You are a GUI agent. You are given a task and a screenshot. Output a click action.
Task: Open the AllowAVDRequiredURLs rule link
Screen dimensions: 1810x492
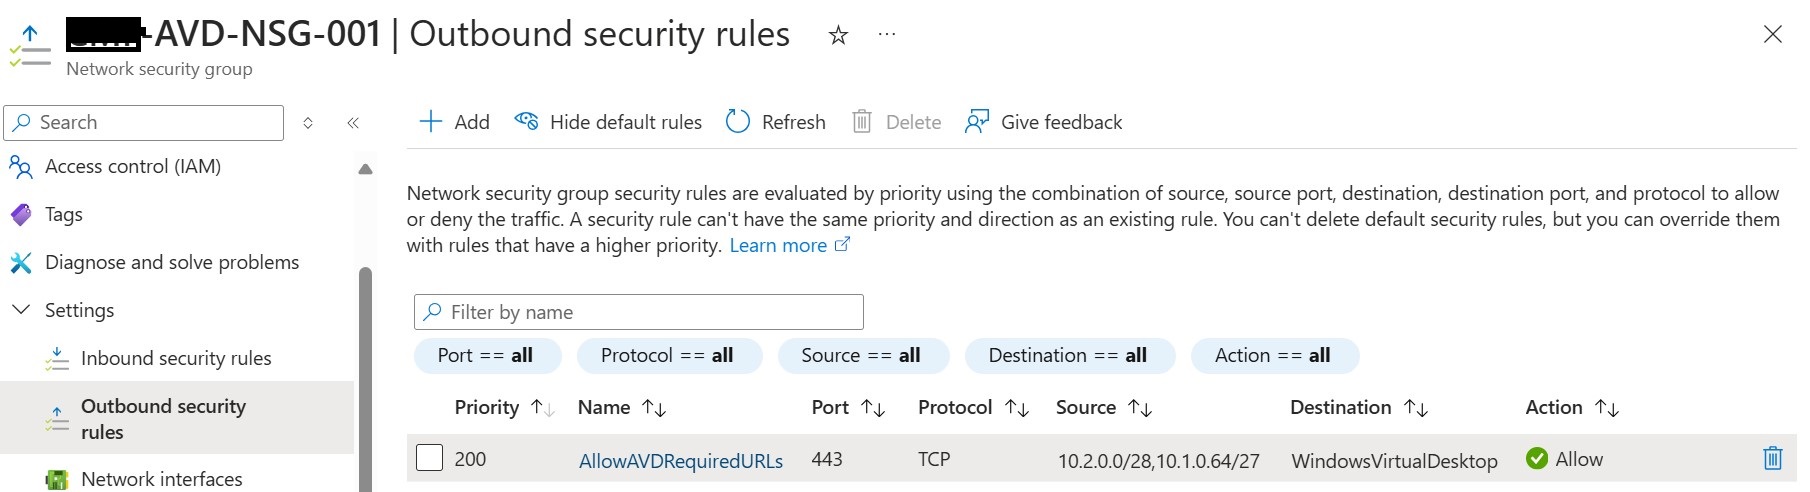(x=681, y=461)
